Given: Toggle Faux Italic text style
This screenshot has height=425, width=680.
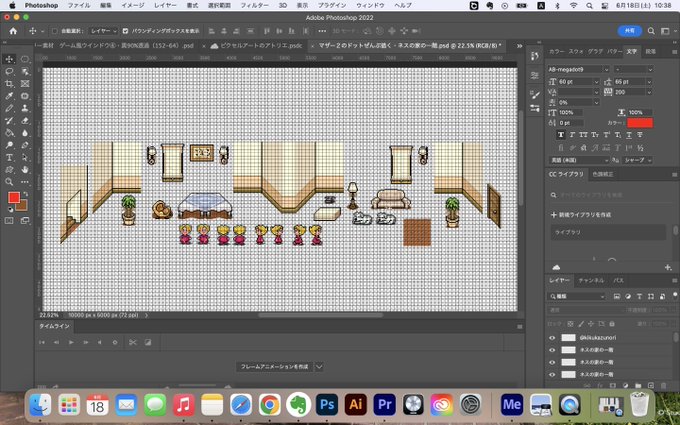Looking at the screenshot, I should pos(572,135).
